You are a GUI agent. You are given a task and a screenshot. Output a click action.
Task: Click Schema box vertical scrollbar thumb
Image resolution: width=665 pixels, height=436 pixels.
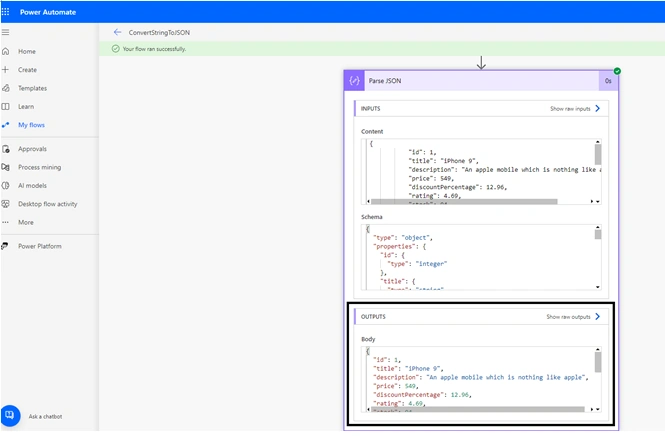tap(598, 235)
